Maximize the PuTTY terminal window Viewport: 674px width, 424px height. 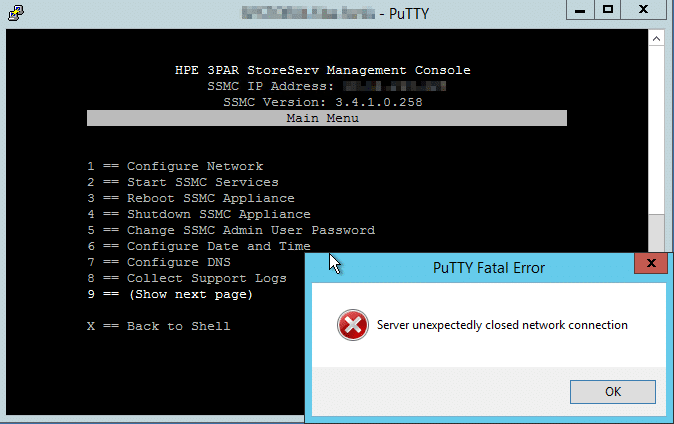click(x=607, y=10)
